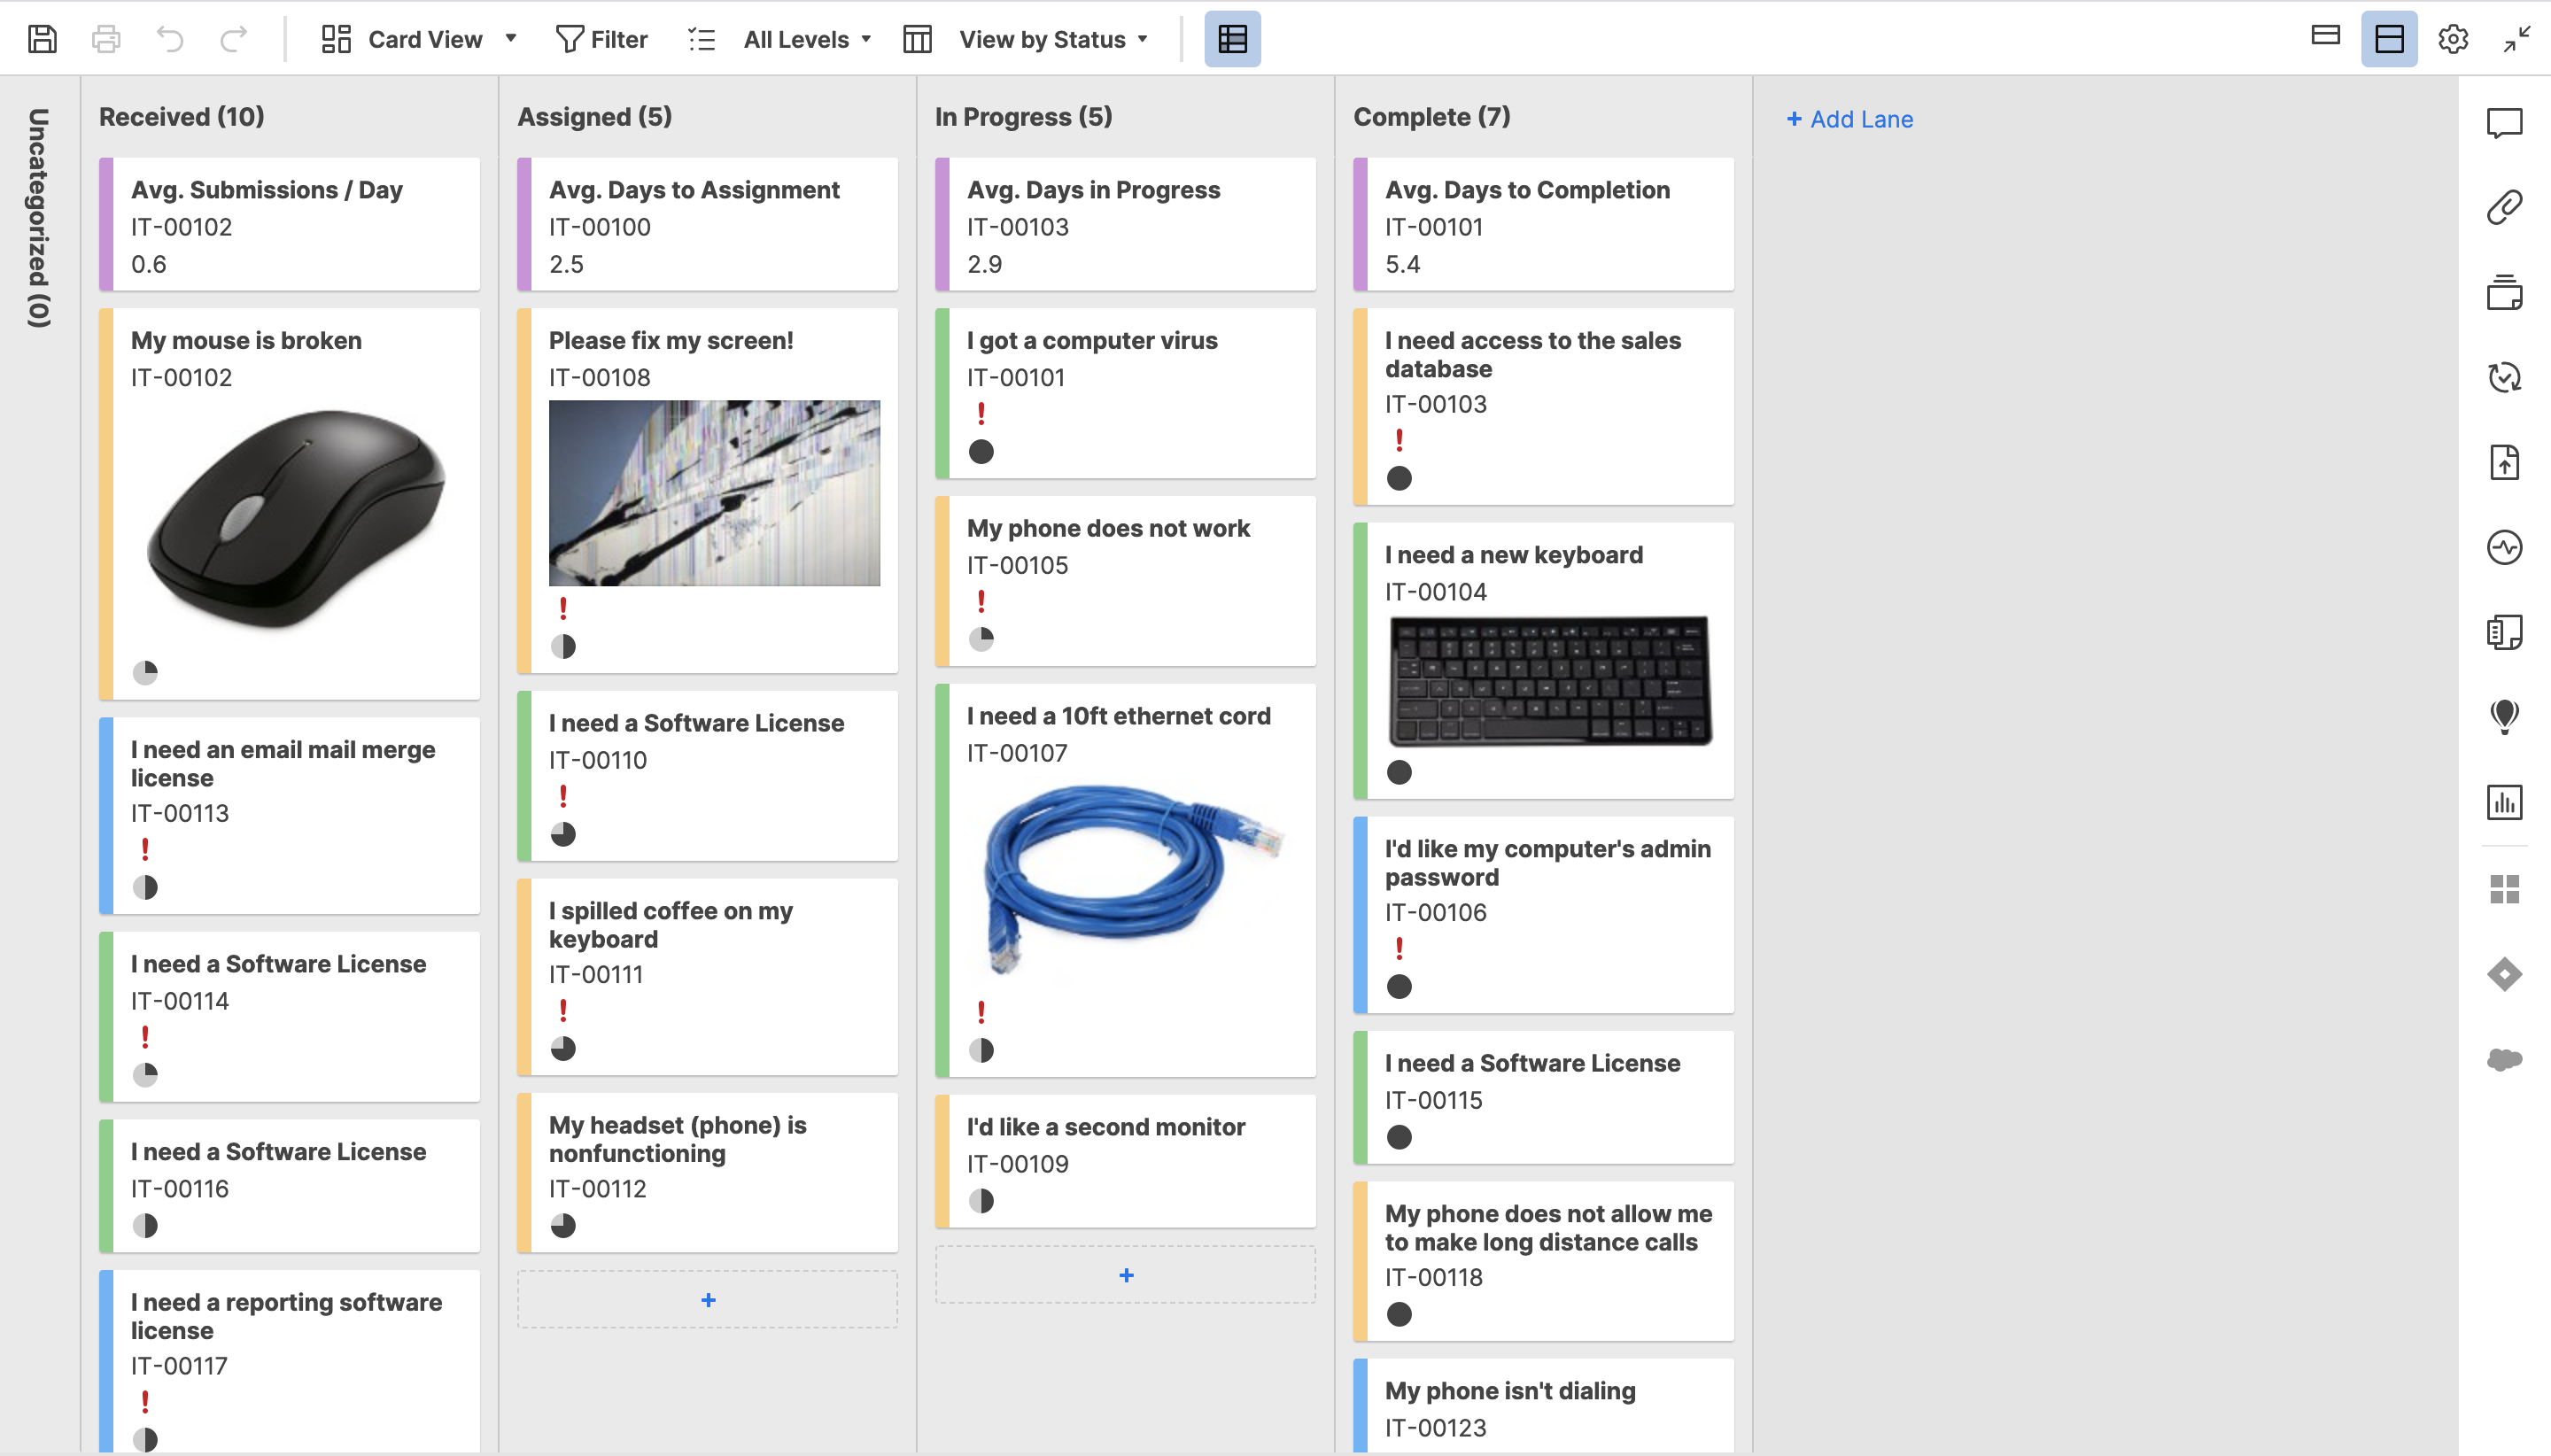Click the collapse fullscreen arrows icon
This screenshot has width=2551, height=1456.
click(2516, 39)
